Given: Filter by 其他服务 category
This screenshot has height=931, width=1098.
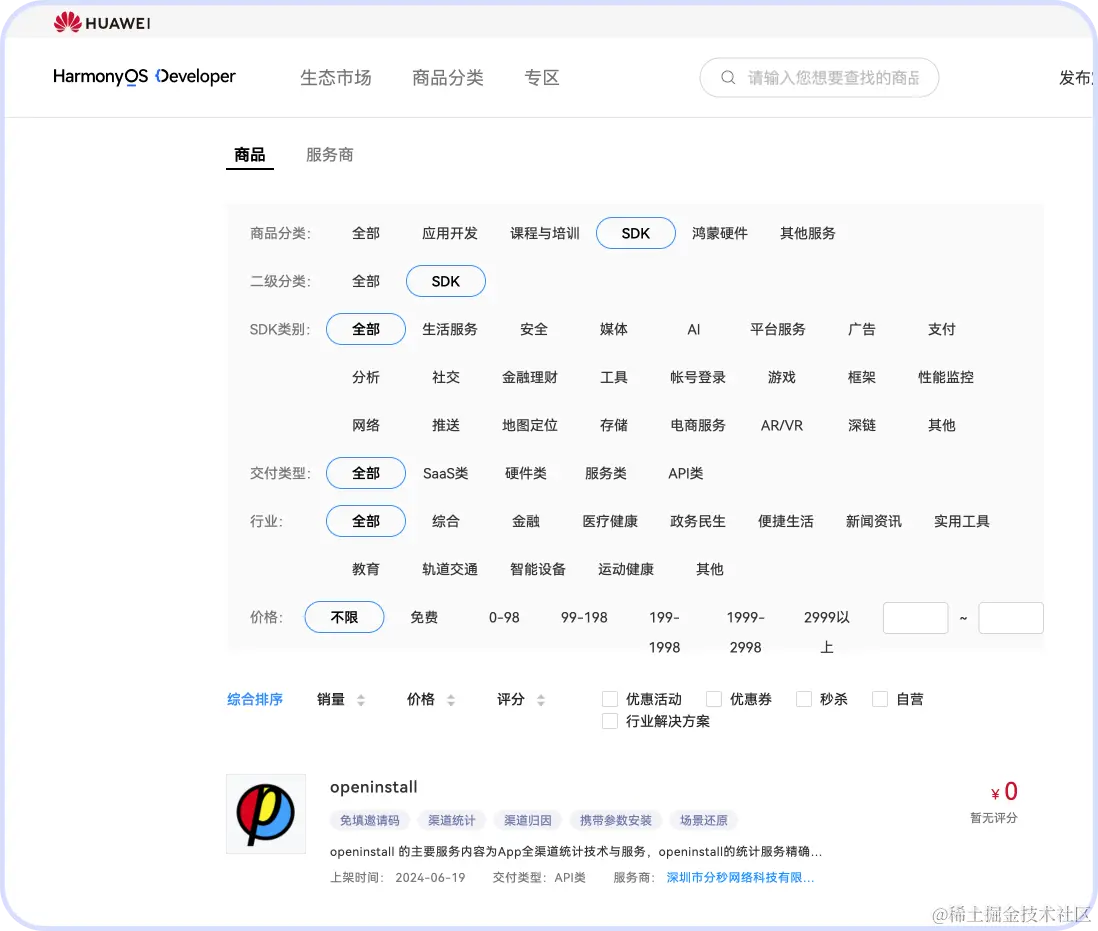Looking at the screenshot, I should click(808, 233).
